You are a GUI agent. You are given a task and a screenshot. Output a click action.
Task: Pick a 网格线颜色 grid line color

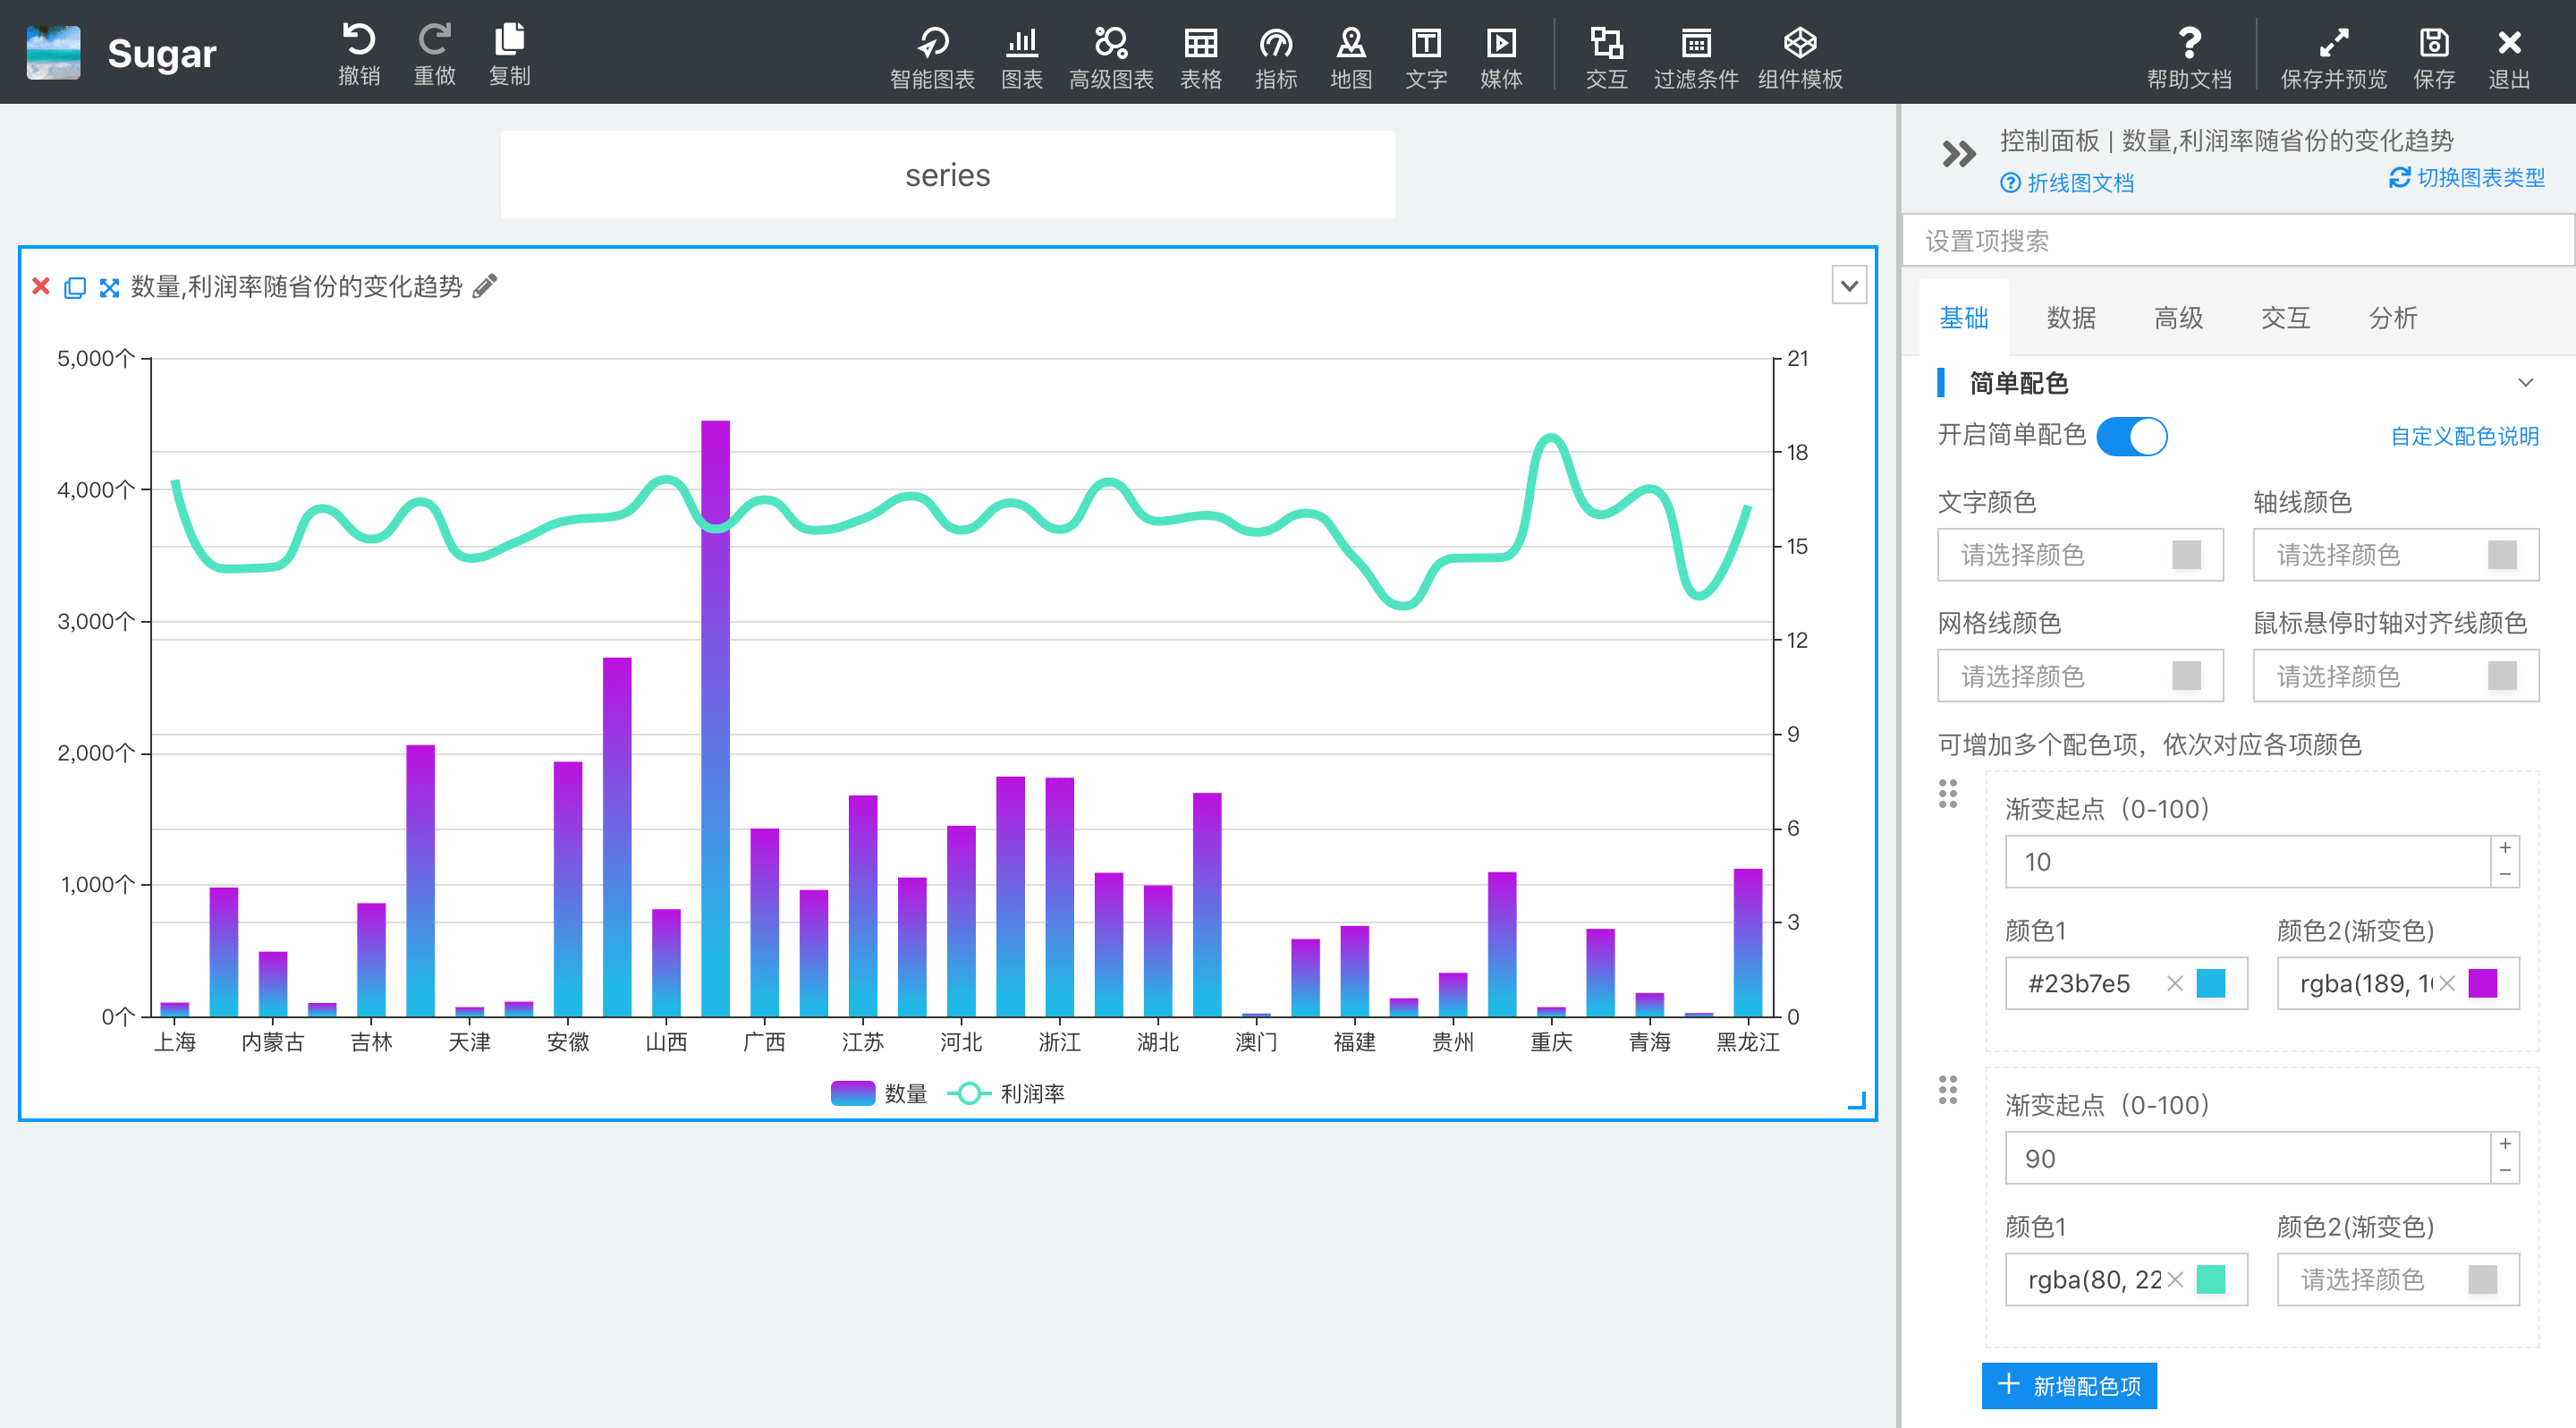[2080, 676]
